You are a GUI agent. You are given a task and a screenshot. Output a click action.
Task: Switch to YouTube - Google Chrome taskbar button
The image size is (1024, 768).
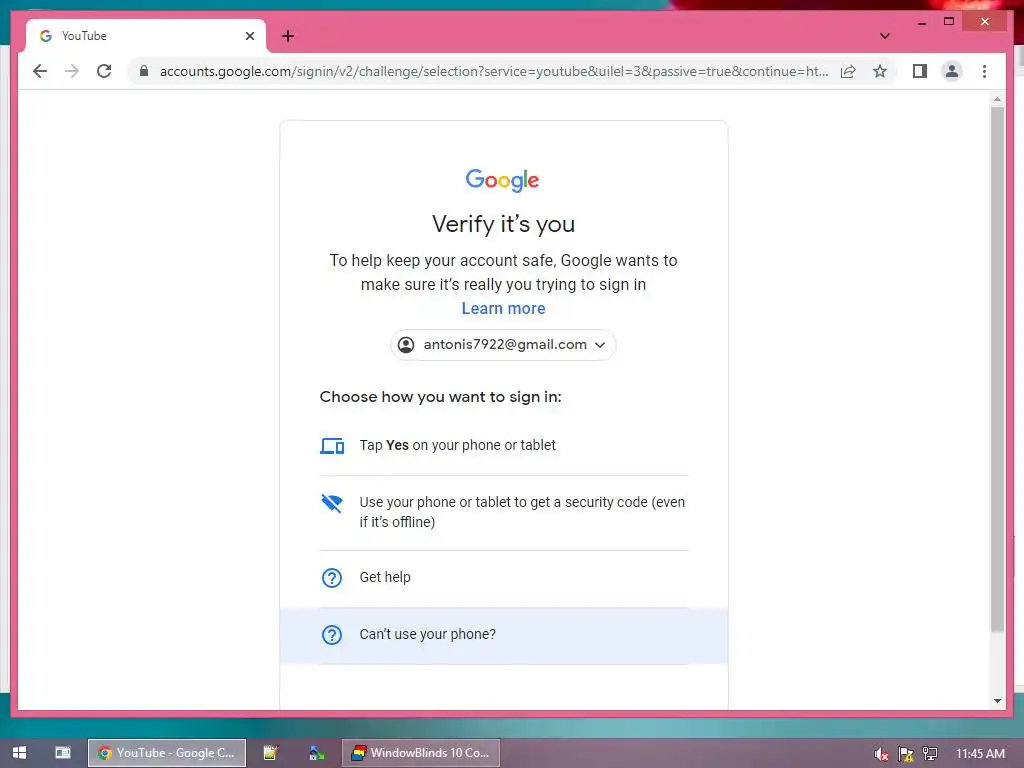tap(167, 753)
